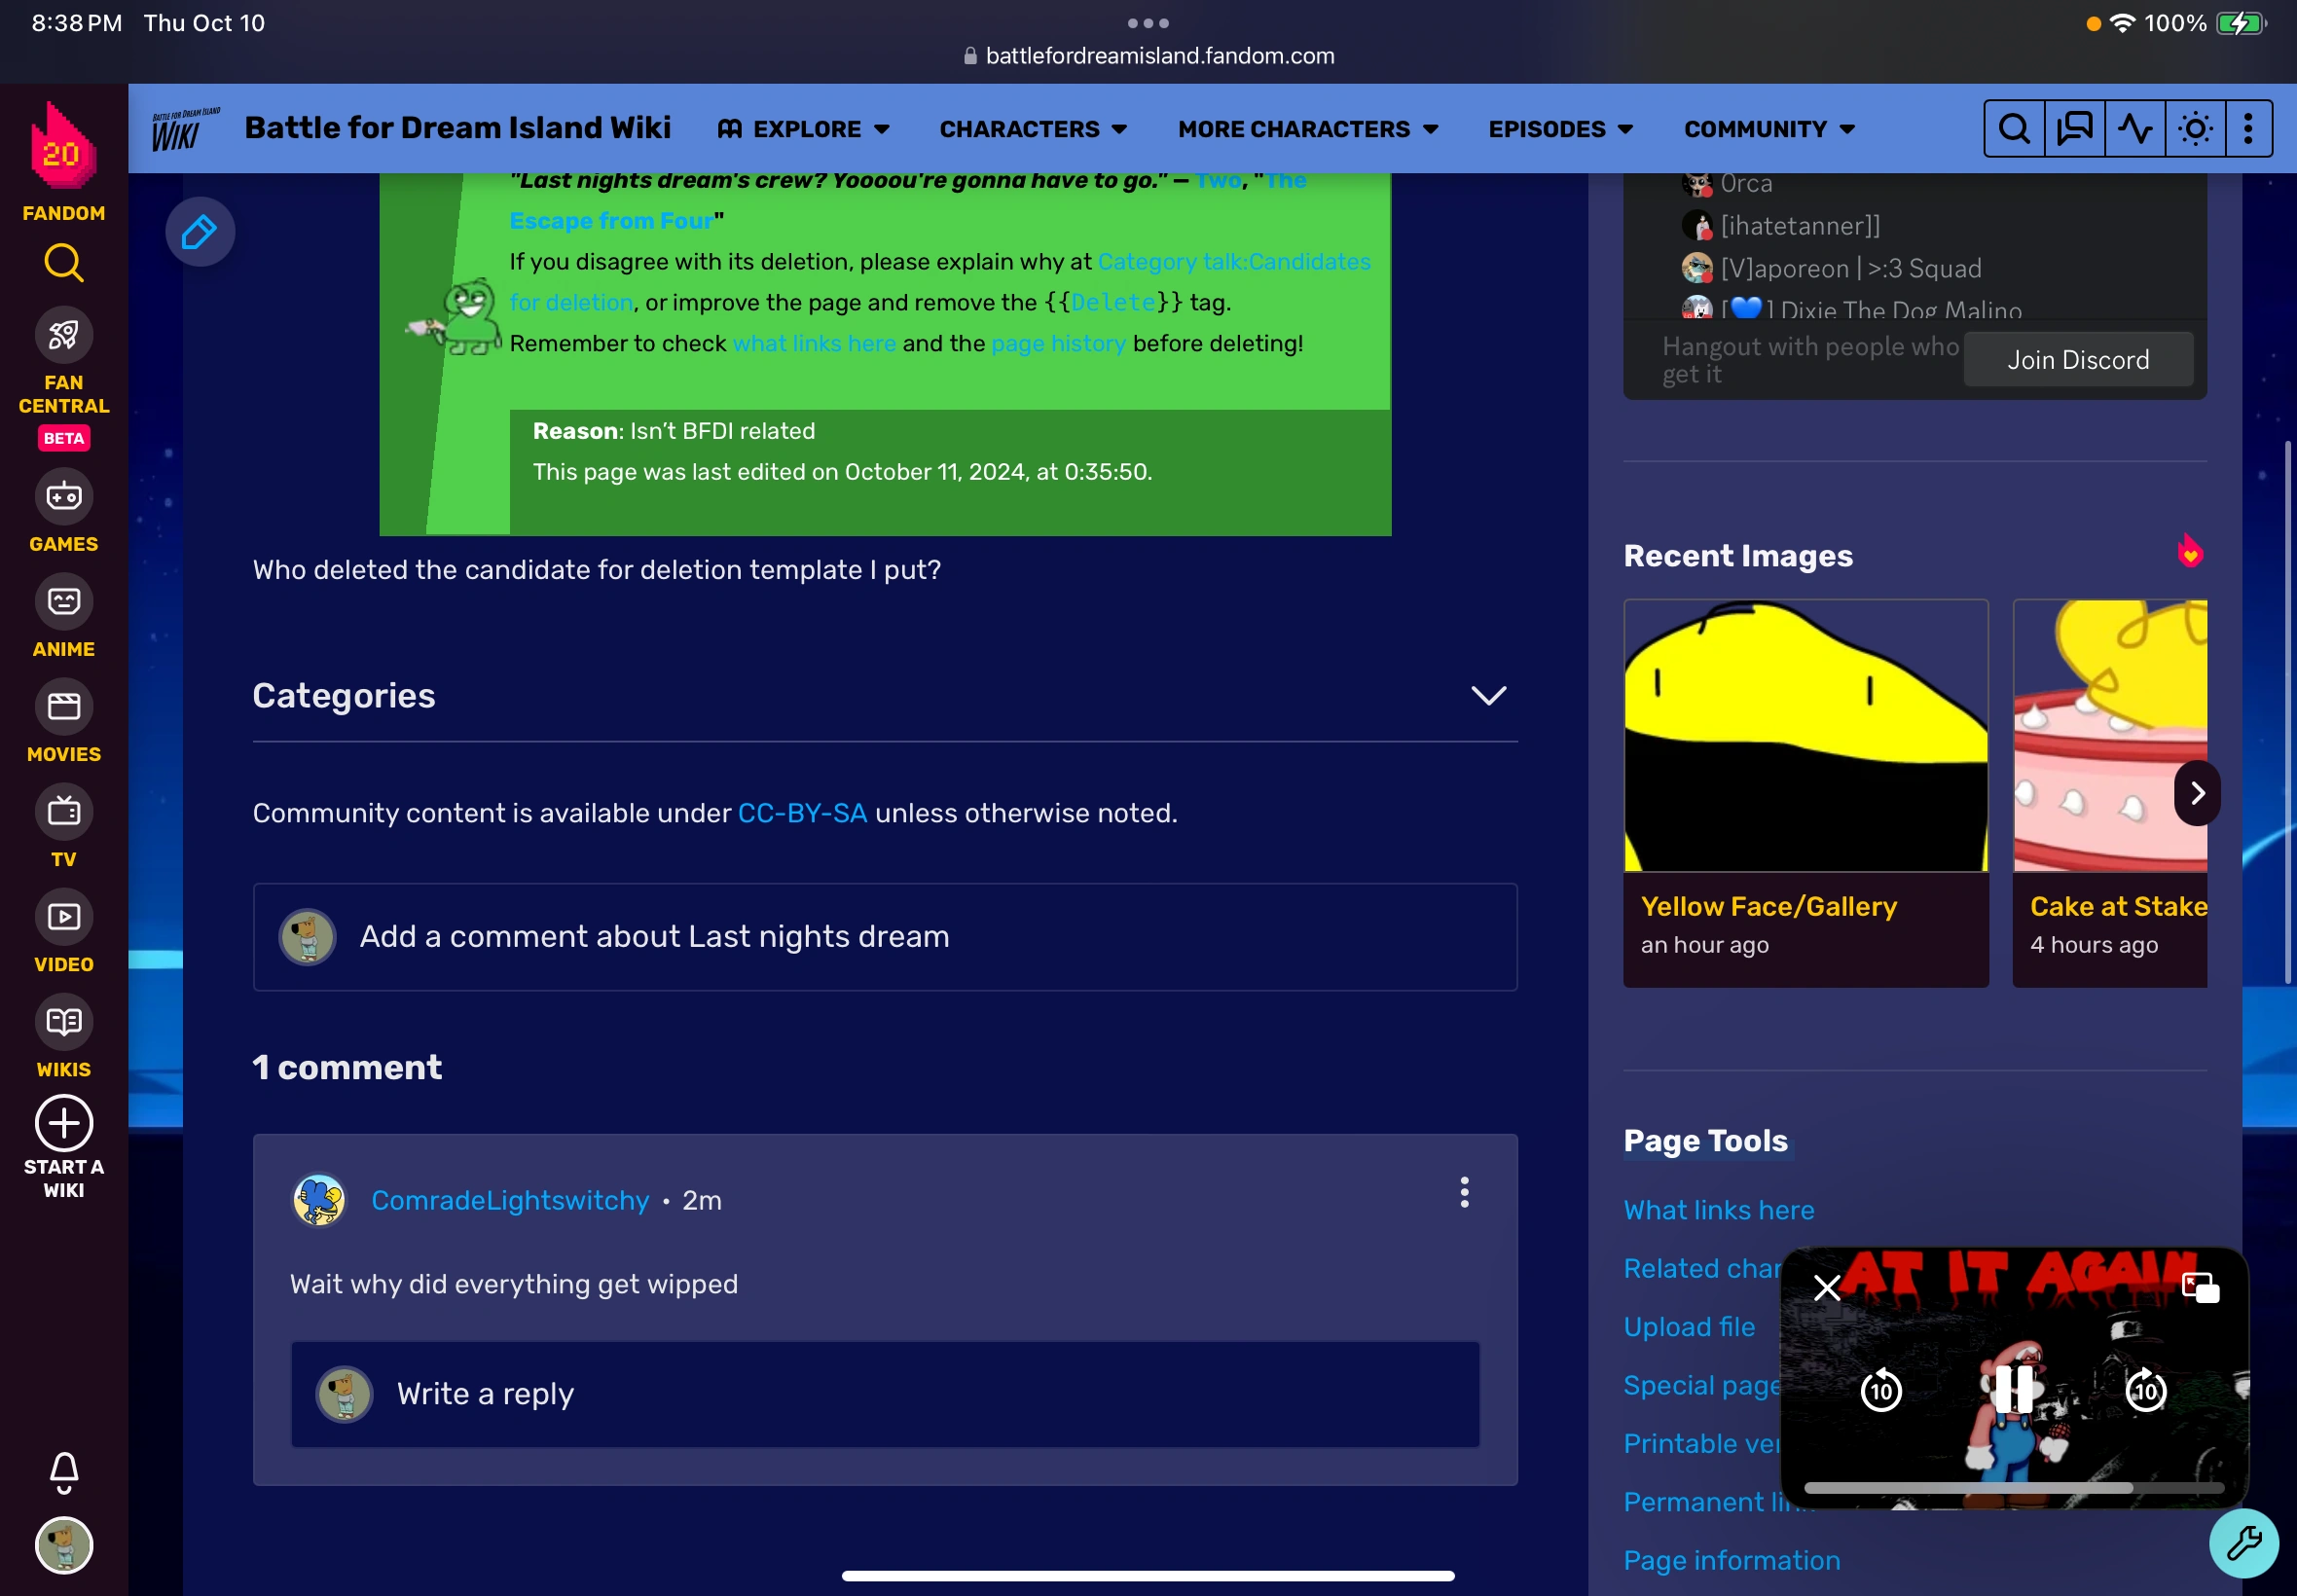Open the wiki search magnifier icon
Image resolution: width=2297 pixels, height=1596 pixels.
pos(2014,129)
